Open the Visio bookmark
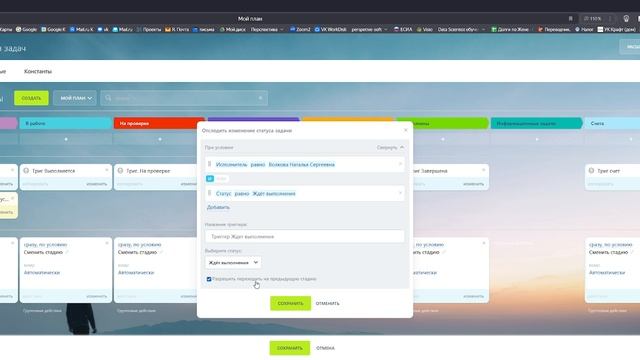The height and width of the screenshot is (360, 640). pyautogui.click(x=424, y=29)
